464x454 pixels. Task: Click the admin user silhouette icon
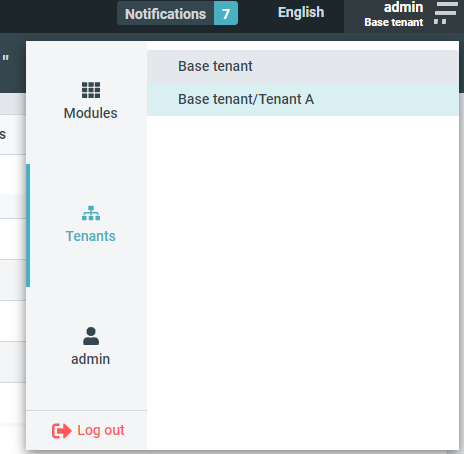point(91,336)
